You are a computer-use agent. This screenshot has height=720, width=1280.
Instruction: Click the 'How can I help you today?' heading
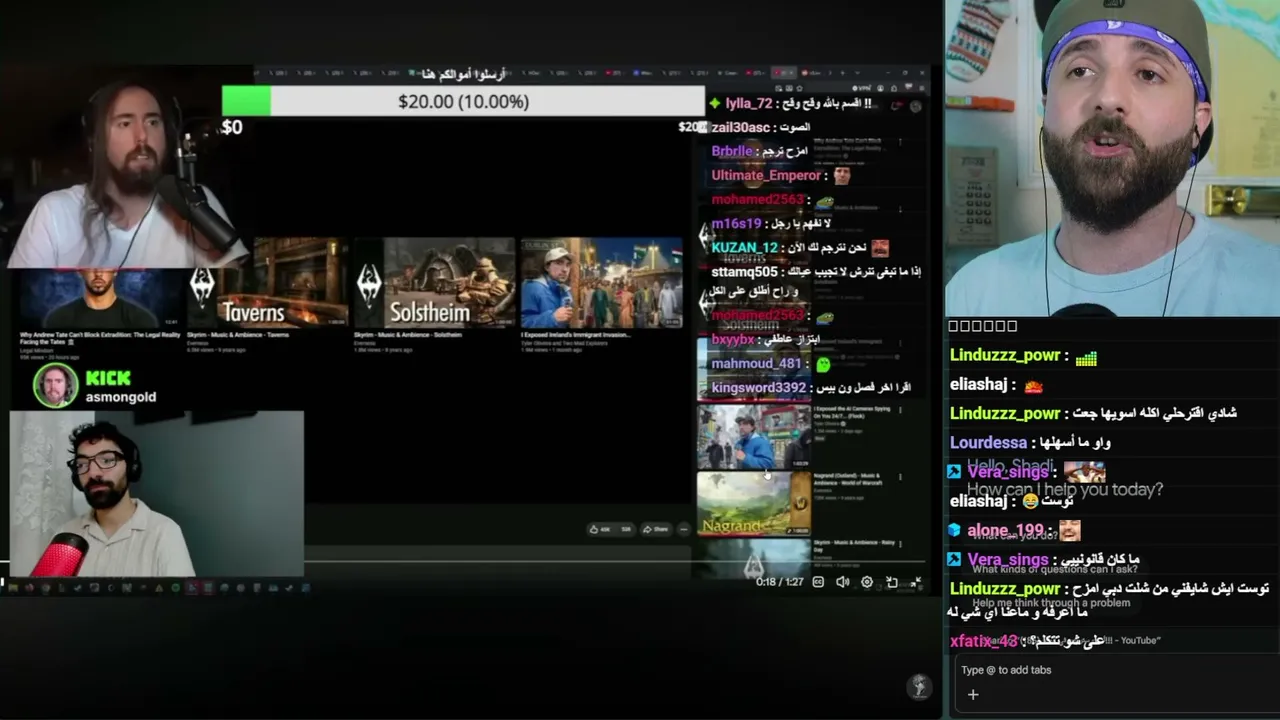click(x=1065, y=490)
